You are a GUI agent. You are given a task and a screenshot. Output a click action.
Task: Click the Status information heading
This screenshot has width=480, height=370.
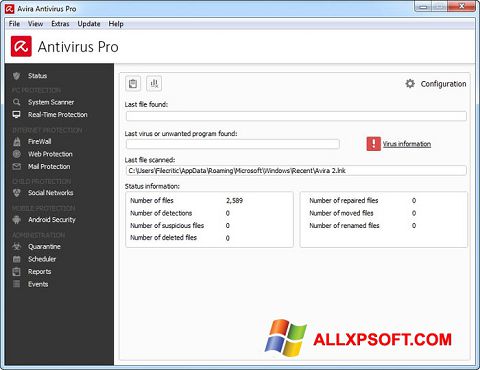152,186
